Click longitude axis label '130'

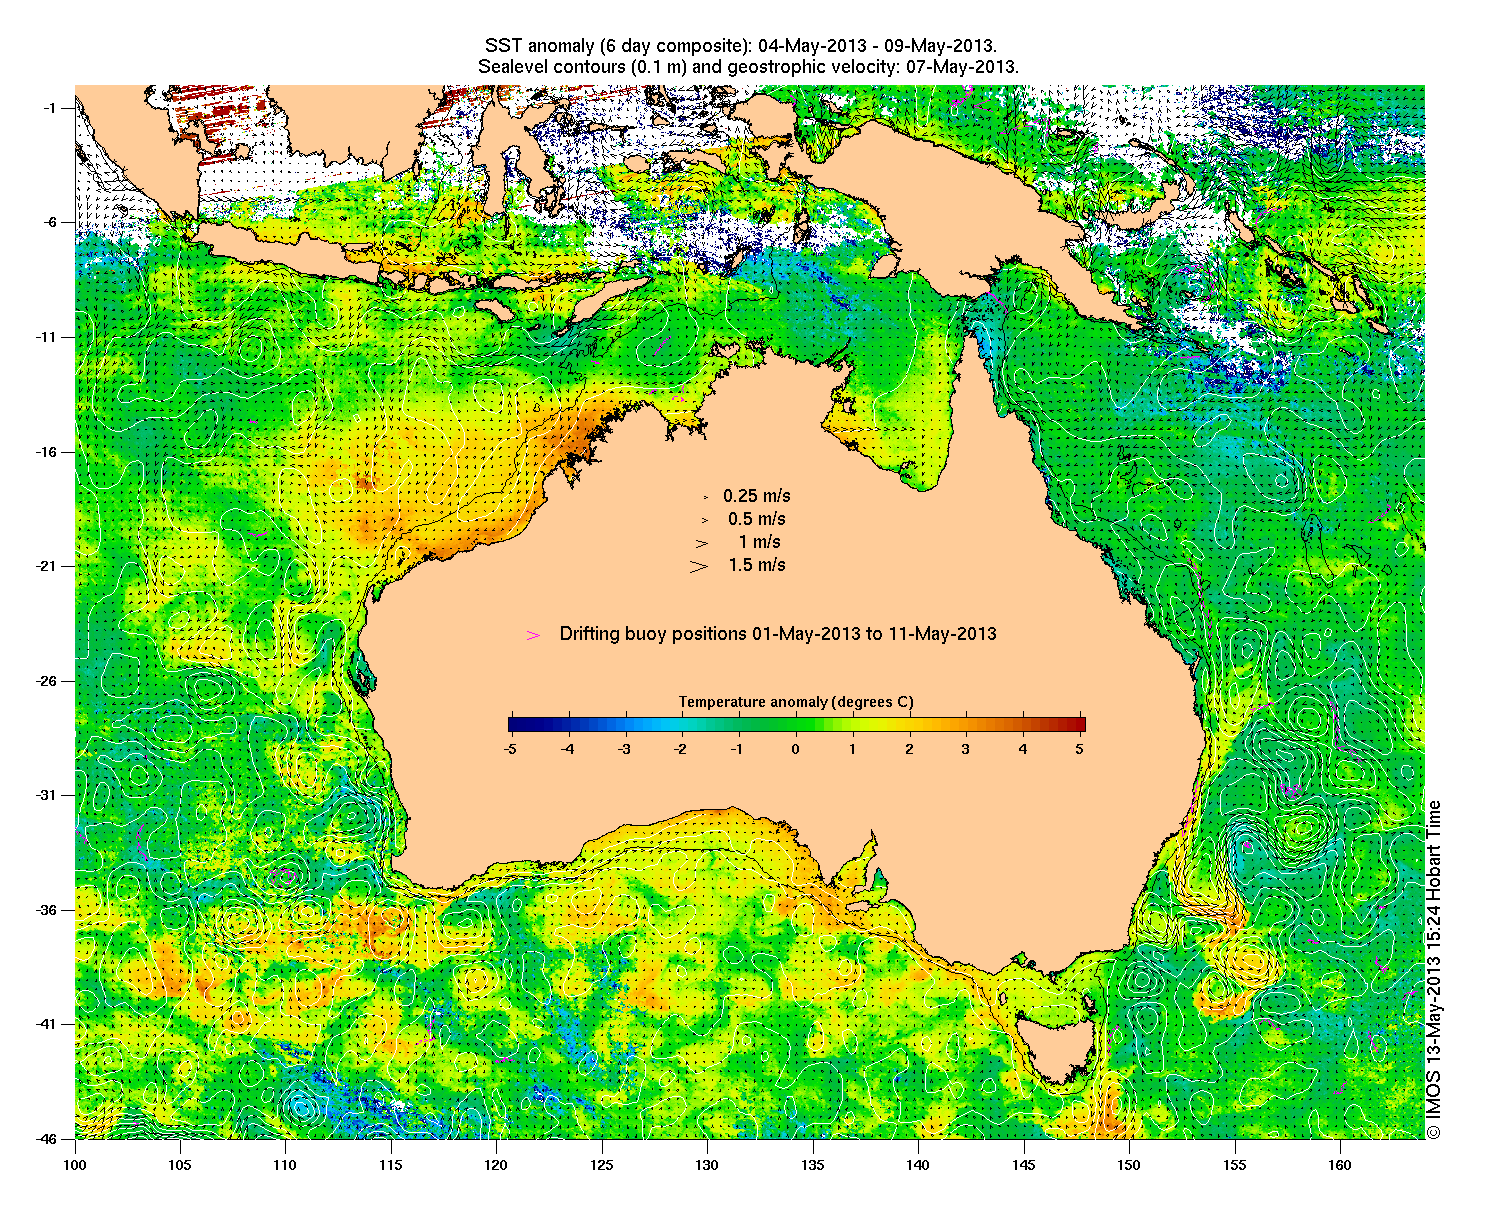point(707,1164)
